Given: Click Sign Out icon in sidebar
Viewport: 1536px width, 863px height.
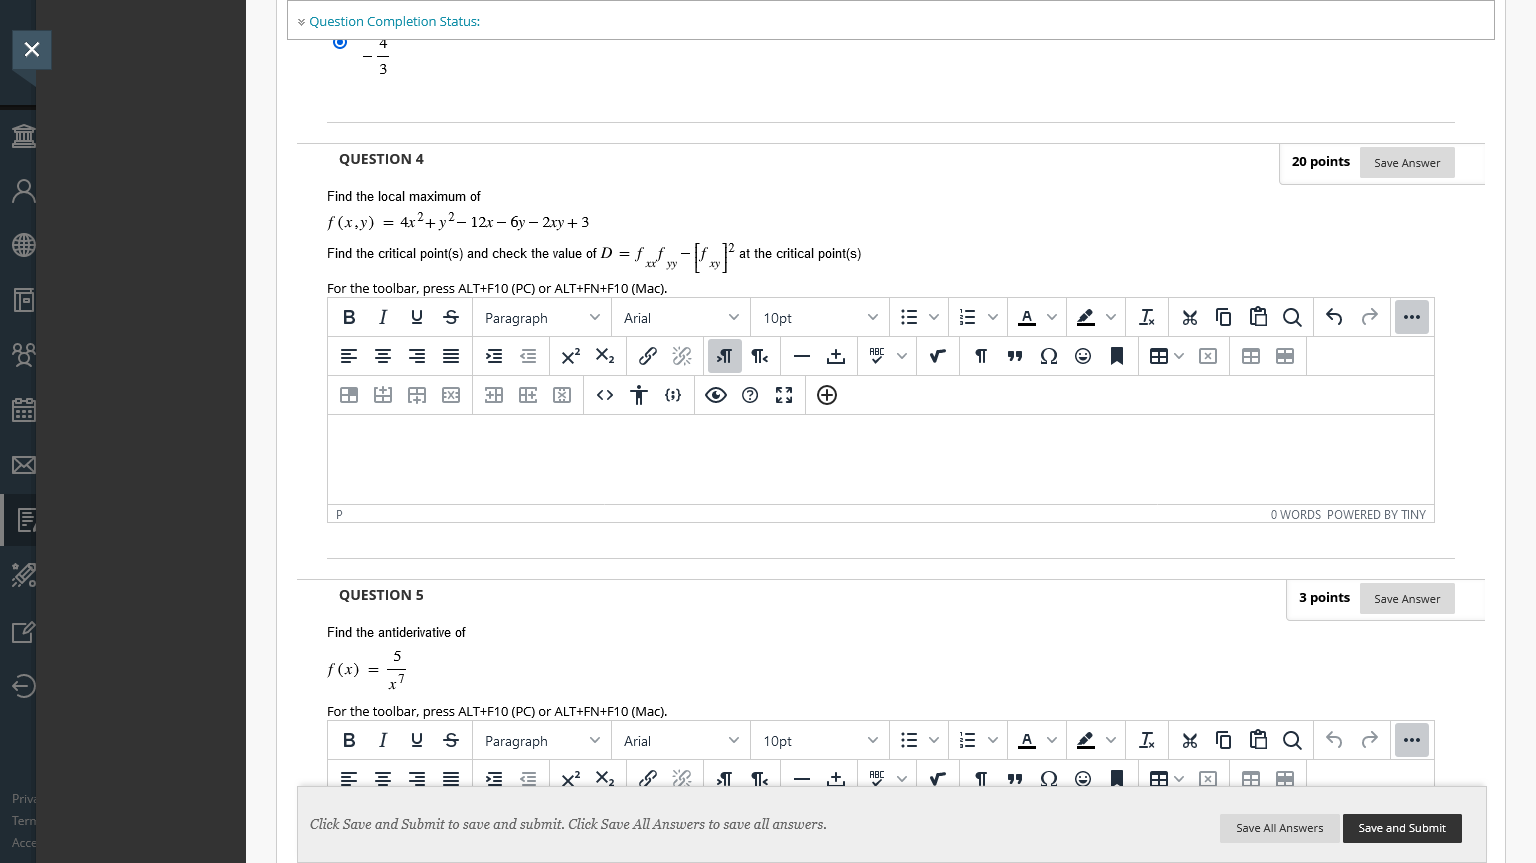Looking at the screenshot, I should [23, 685].
